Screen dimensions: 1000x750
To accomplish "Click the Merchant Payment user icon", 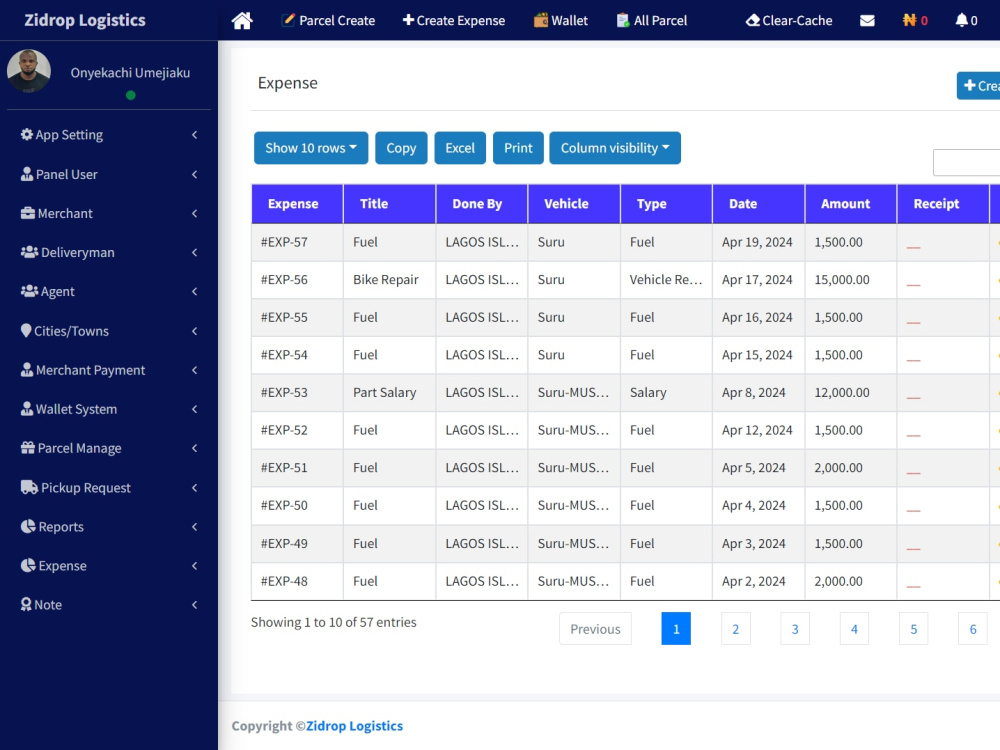I will tap(27, 369).
